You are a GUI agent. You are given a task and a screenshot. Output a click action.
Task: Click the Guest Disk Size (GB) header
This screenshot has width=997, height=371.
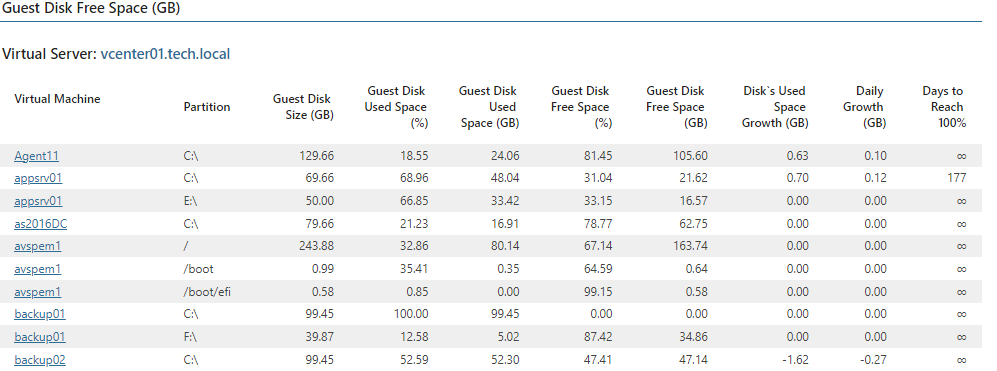click(303, 107)
